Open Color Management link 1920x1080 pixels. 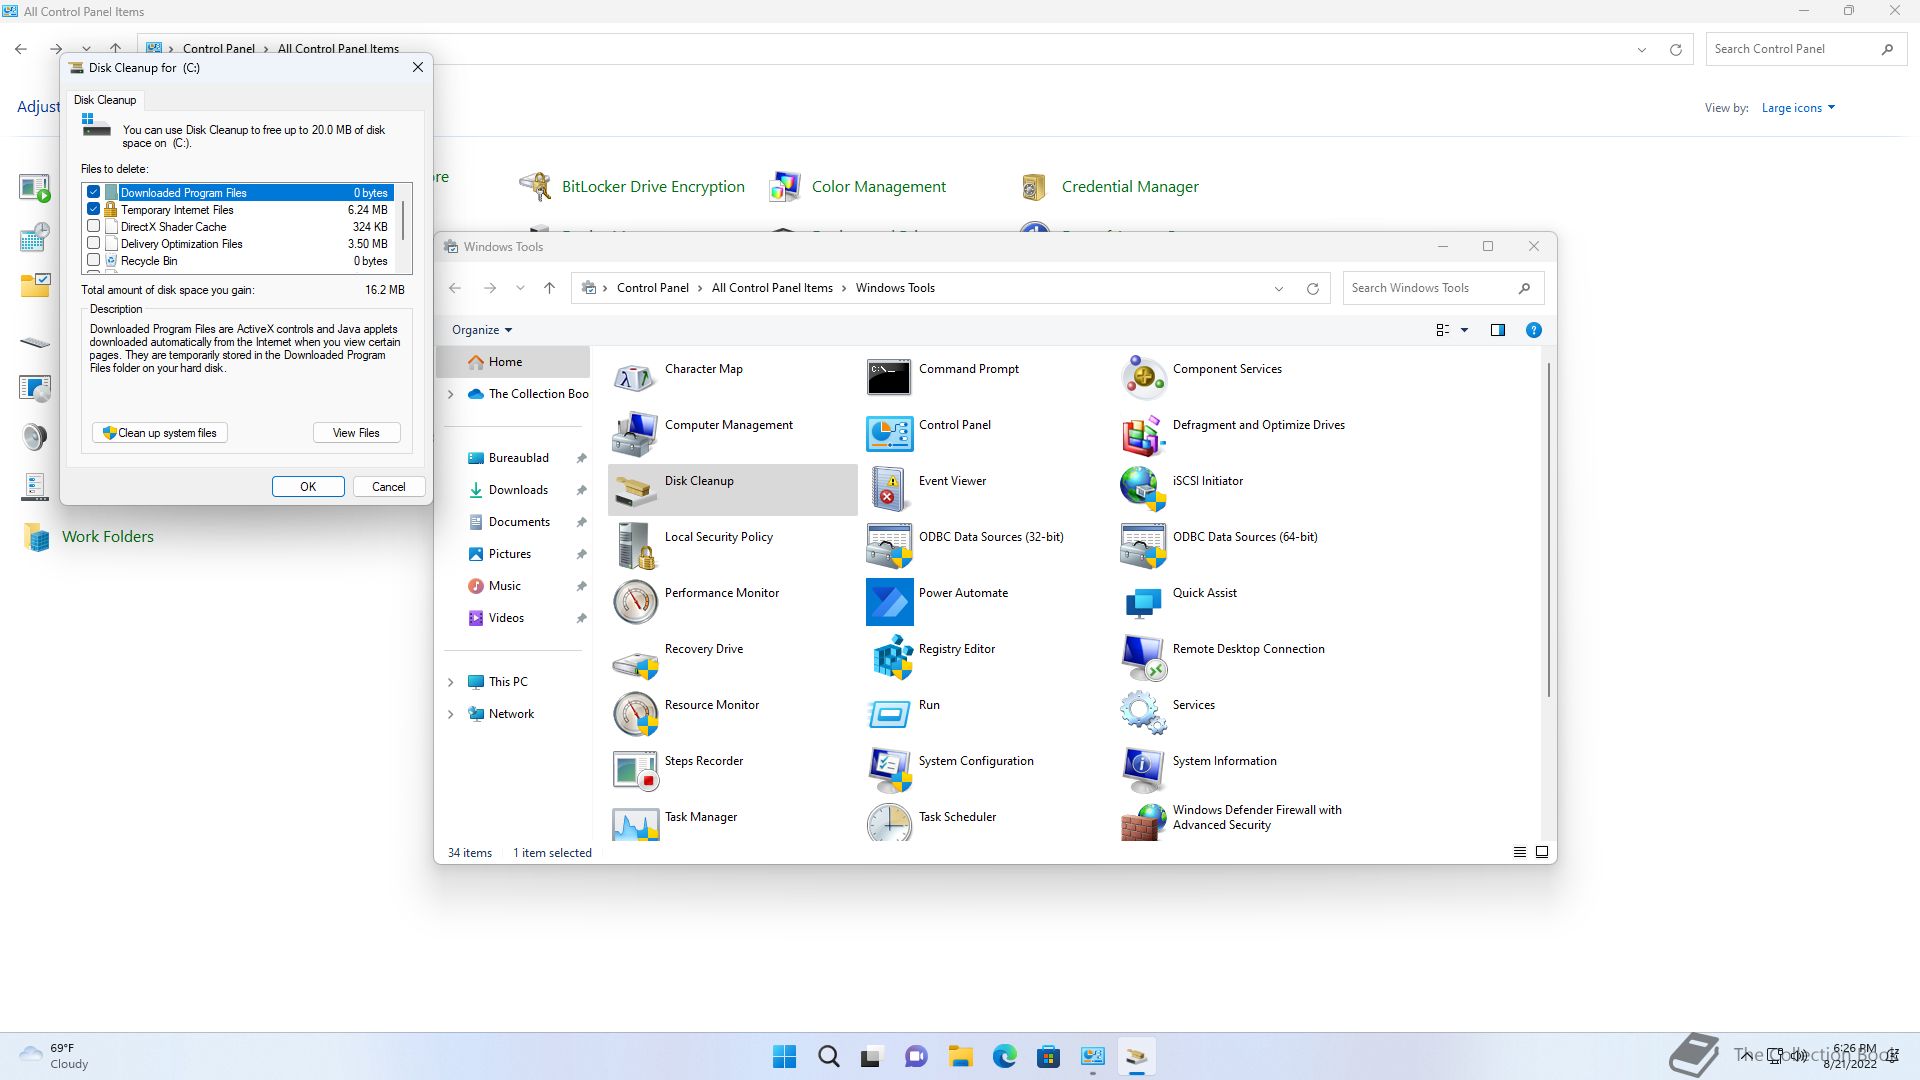[878, 187]
